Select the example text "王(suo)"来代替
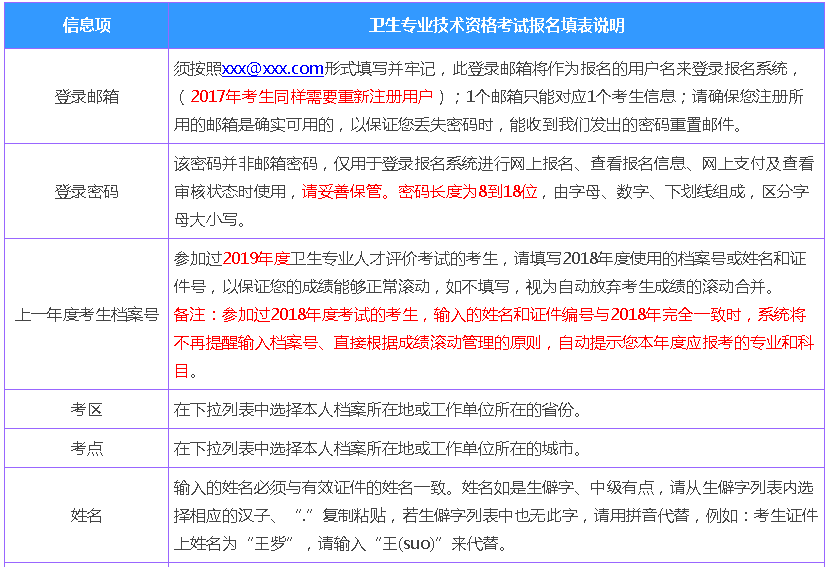Image resolution: width=829 pixels, height=567 pixels. tap(437, 544)
